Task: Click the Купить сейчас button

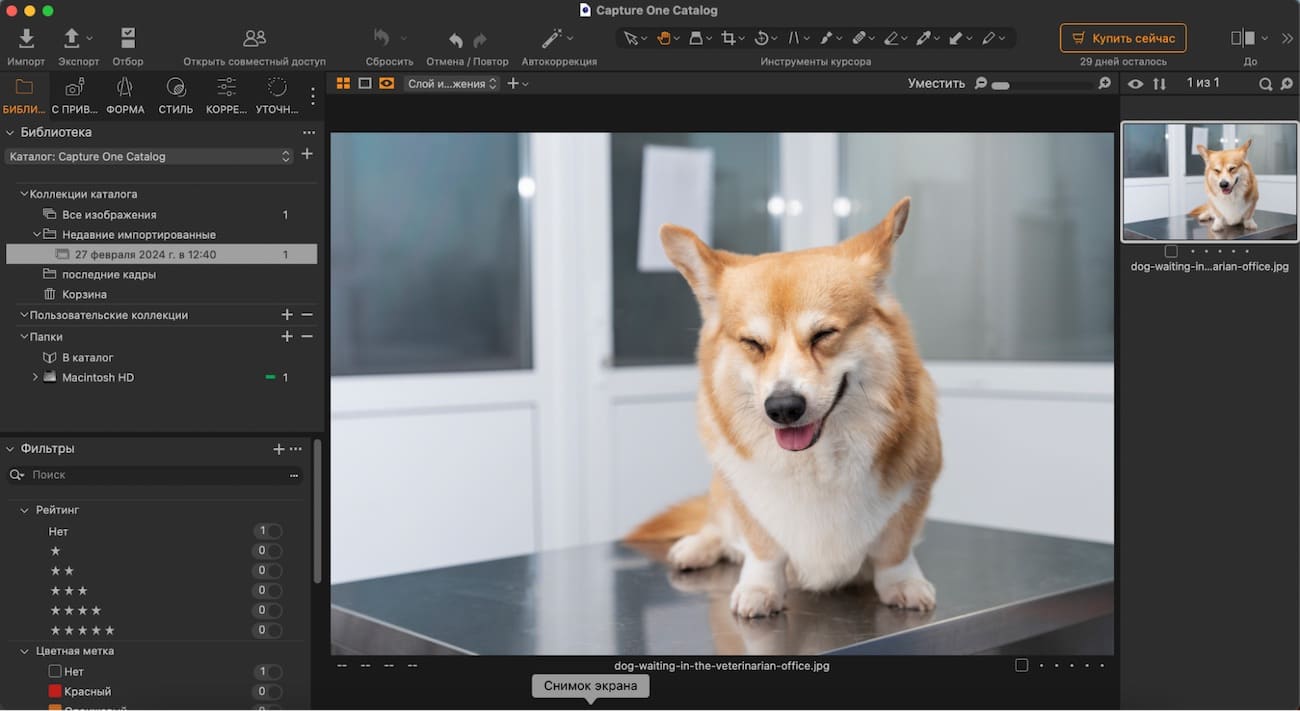Action: pos(1122,38)
